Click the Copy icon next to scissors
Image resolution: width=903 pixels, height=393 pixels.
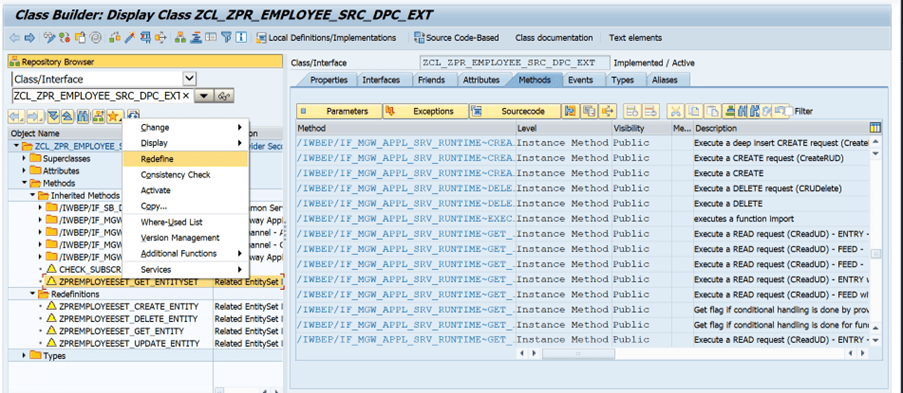[694, 111]
